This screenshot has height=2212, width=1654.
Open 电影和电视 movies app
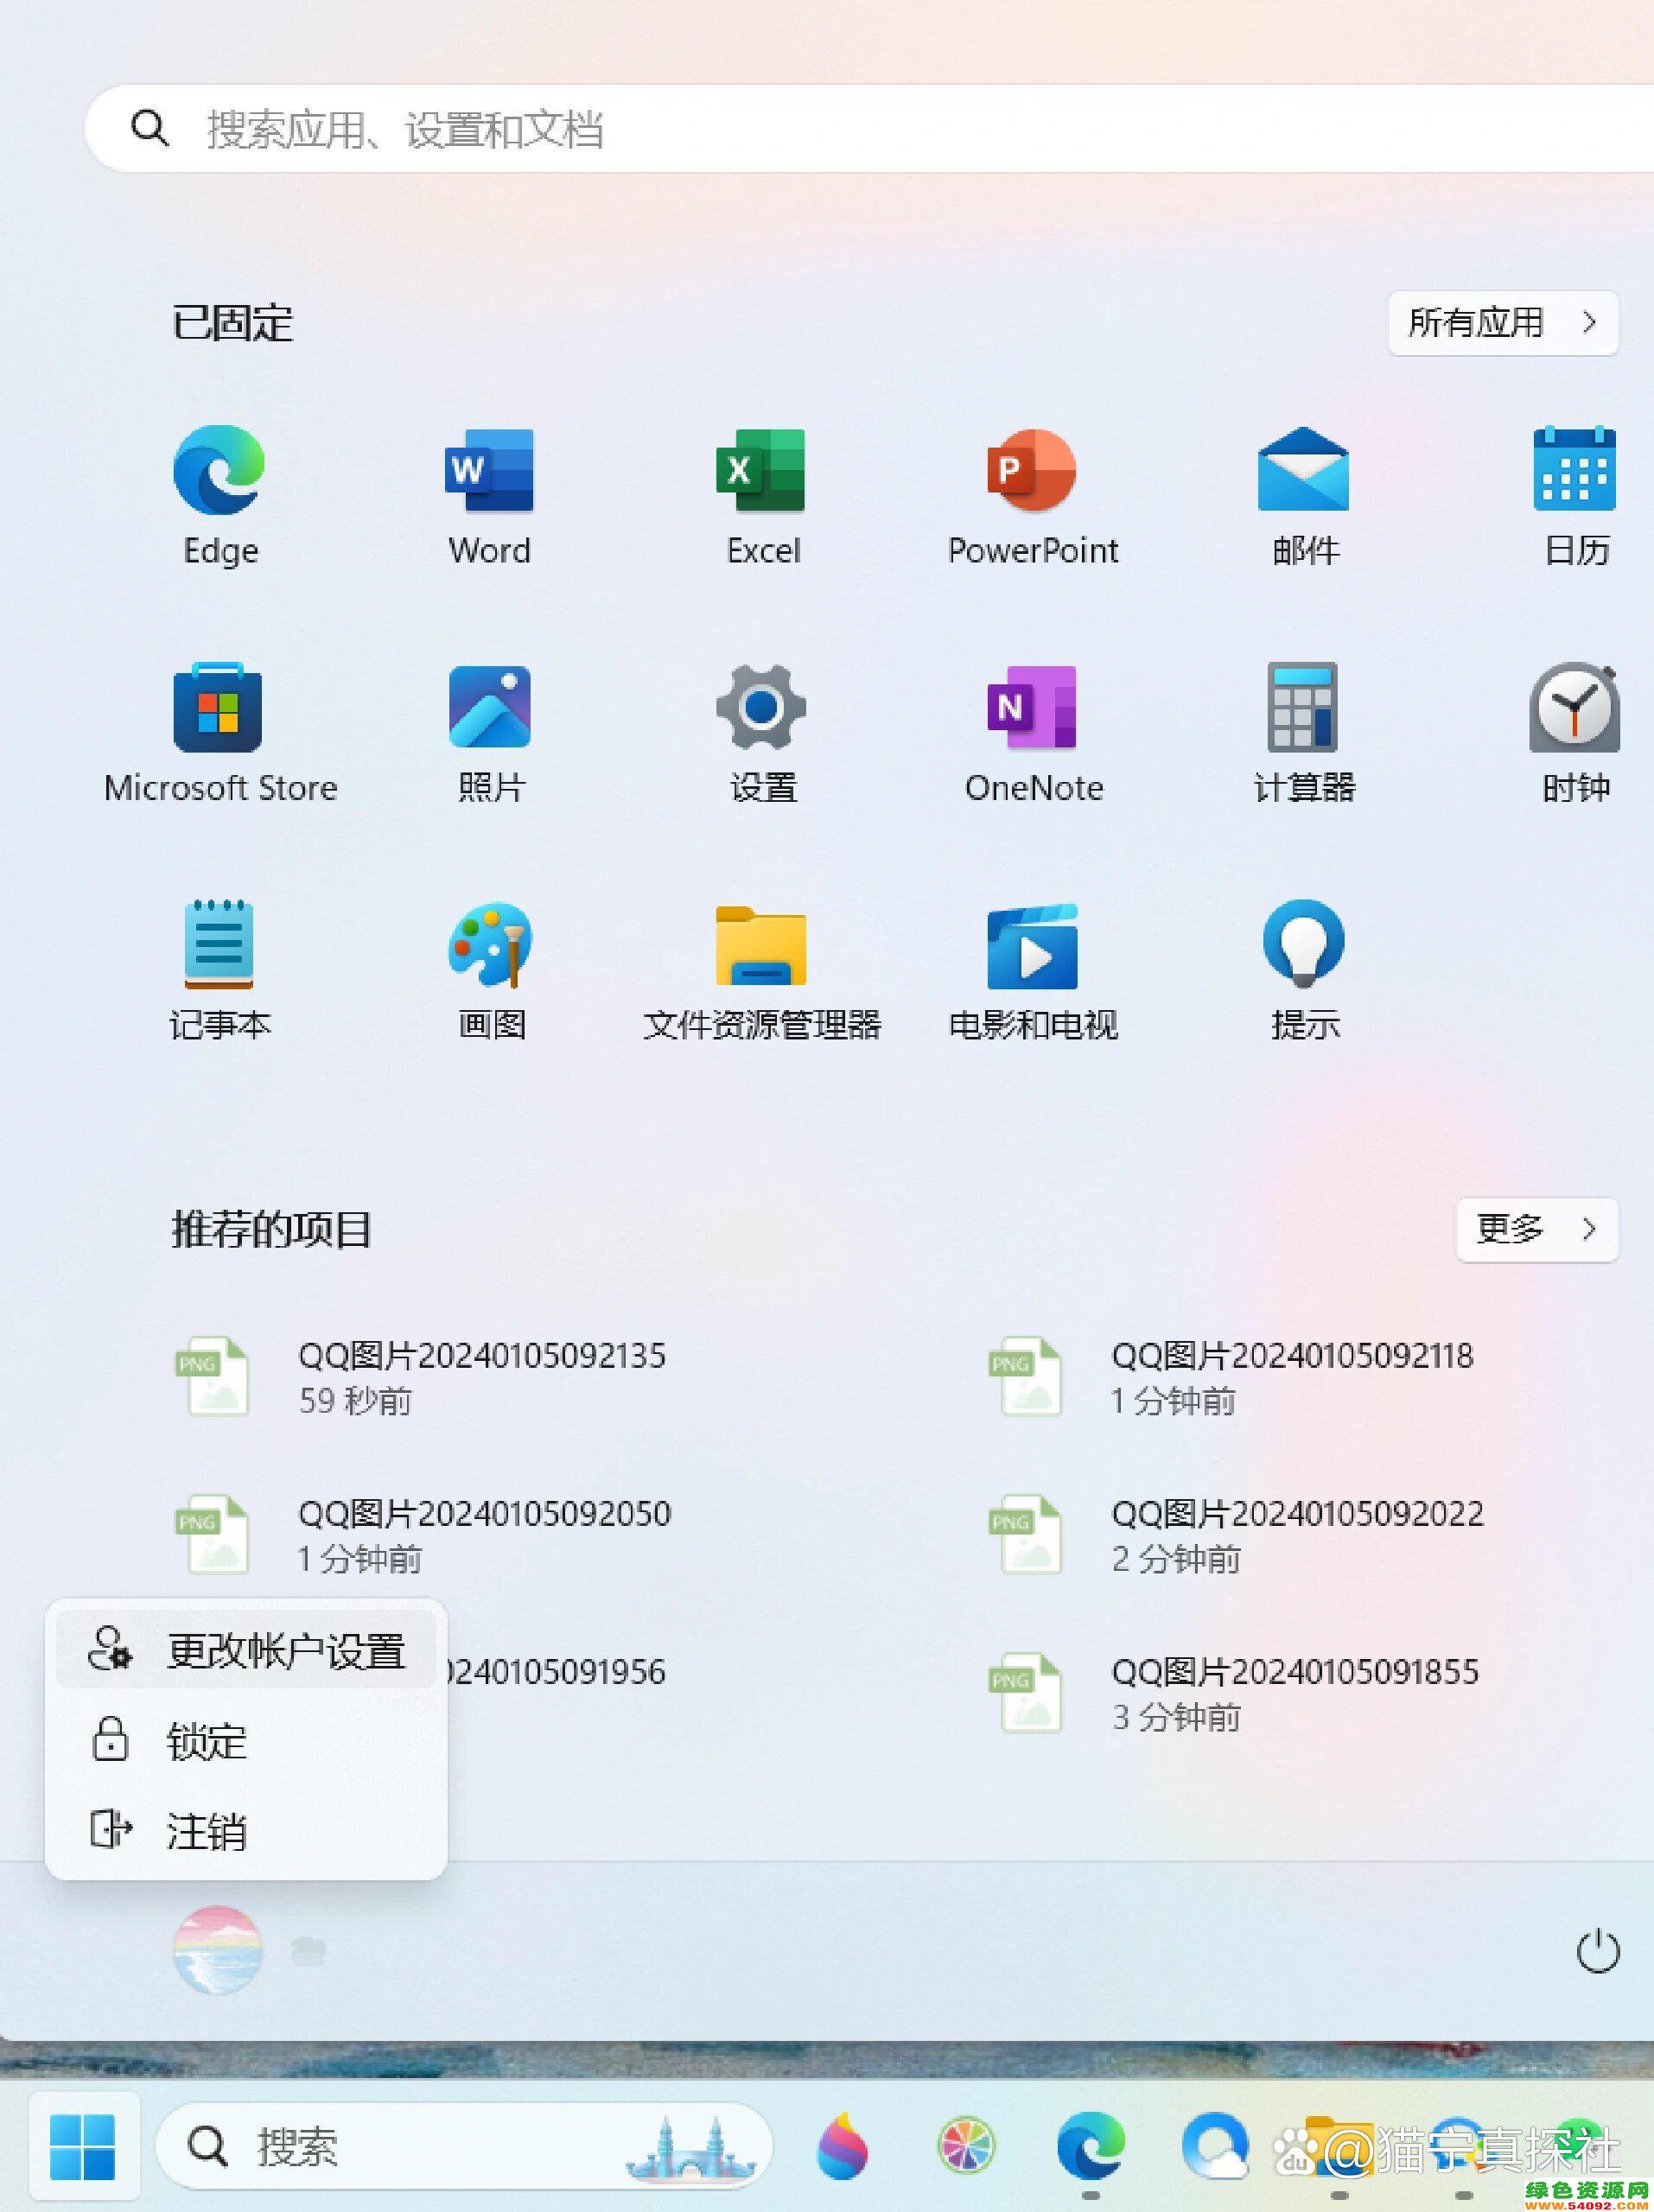pos(1033,970)
